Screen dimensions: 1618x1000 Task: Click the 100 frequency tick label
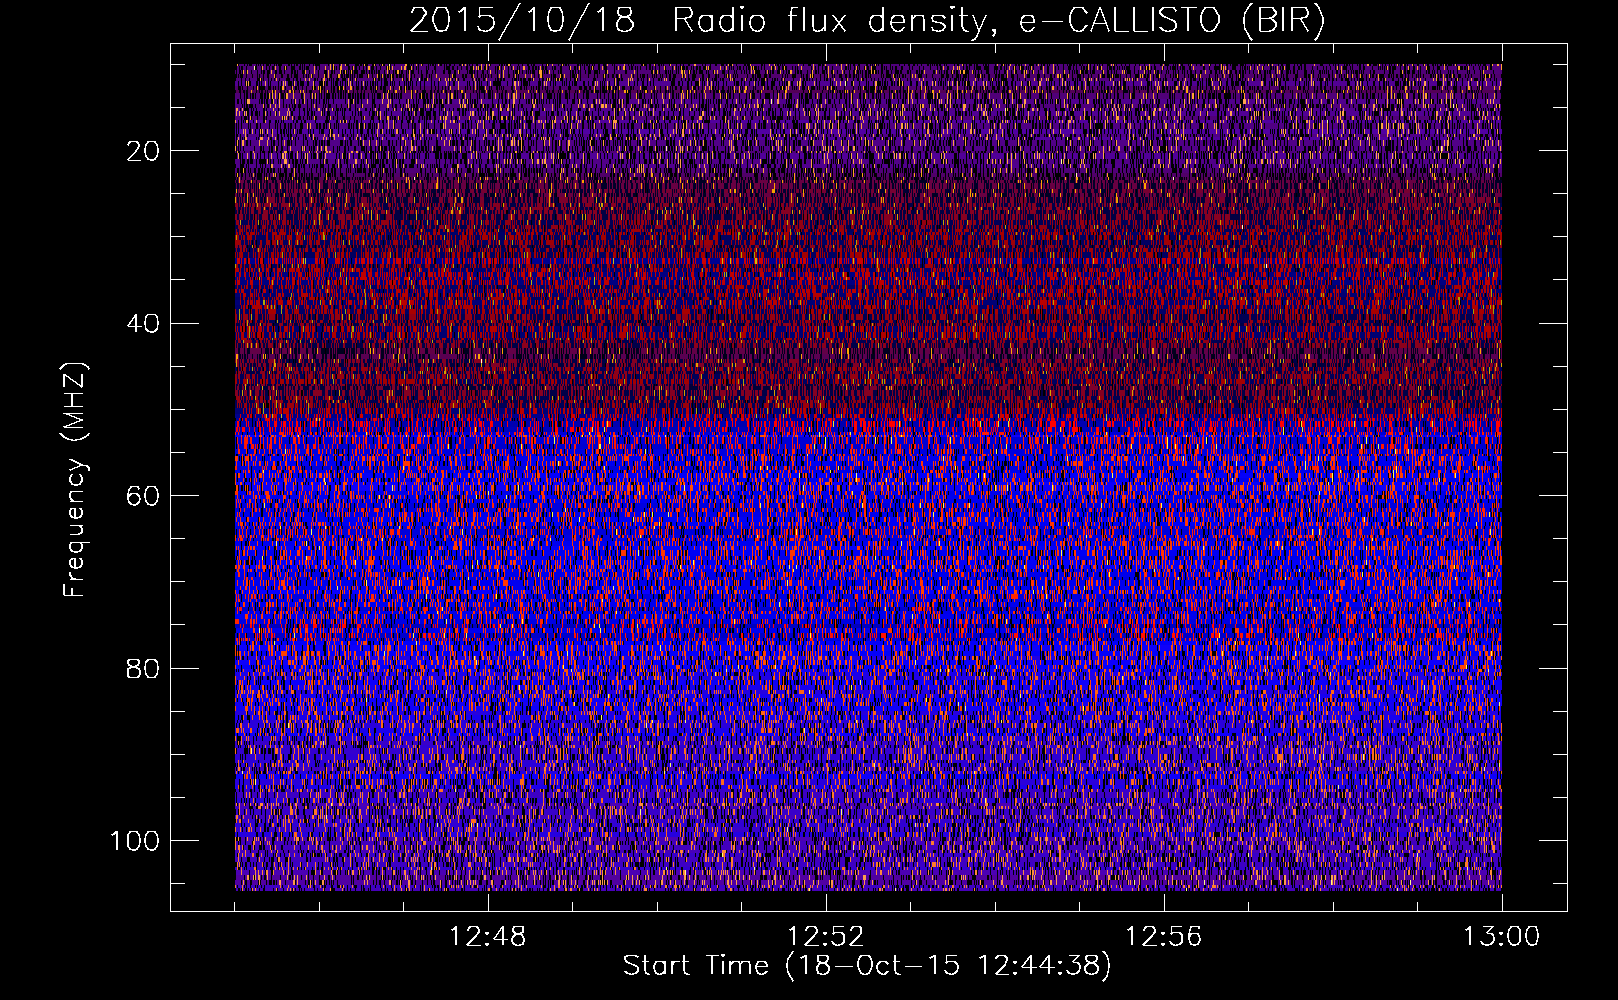tap(135, 841)
